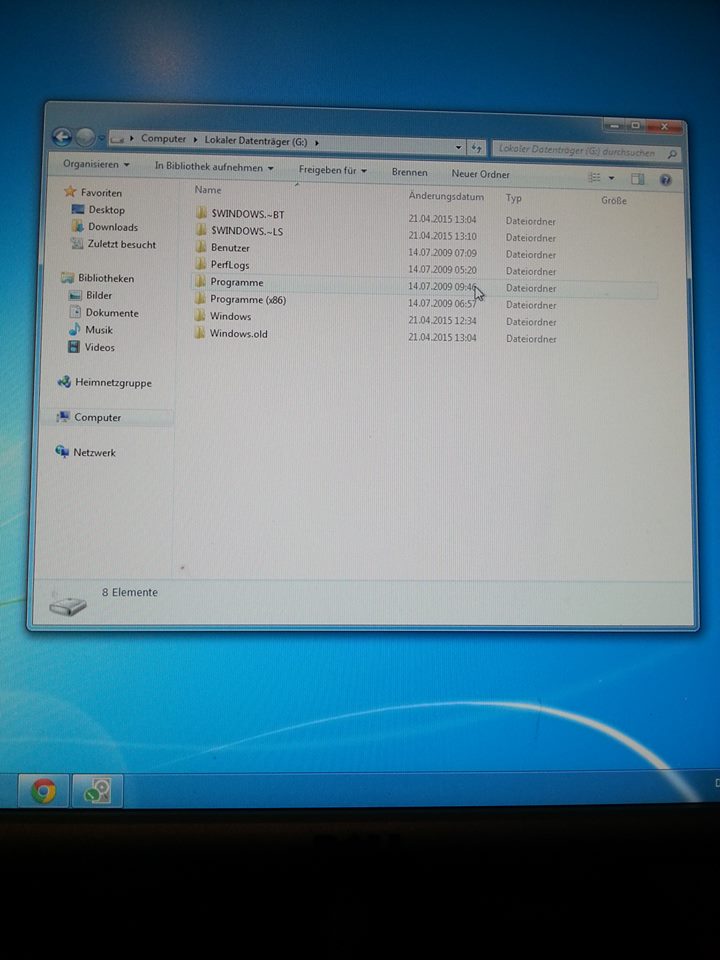
Task: Open the address bar history dropdown
Action: coord(458,147)
